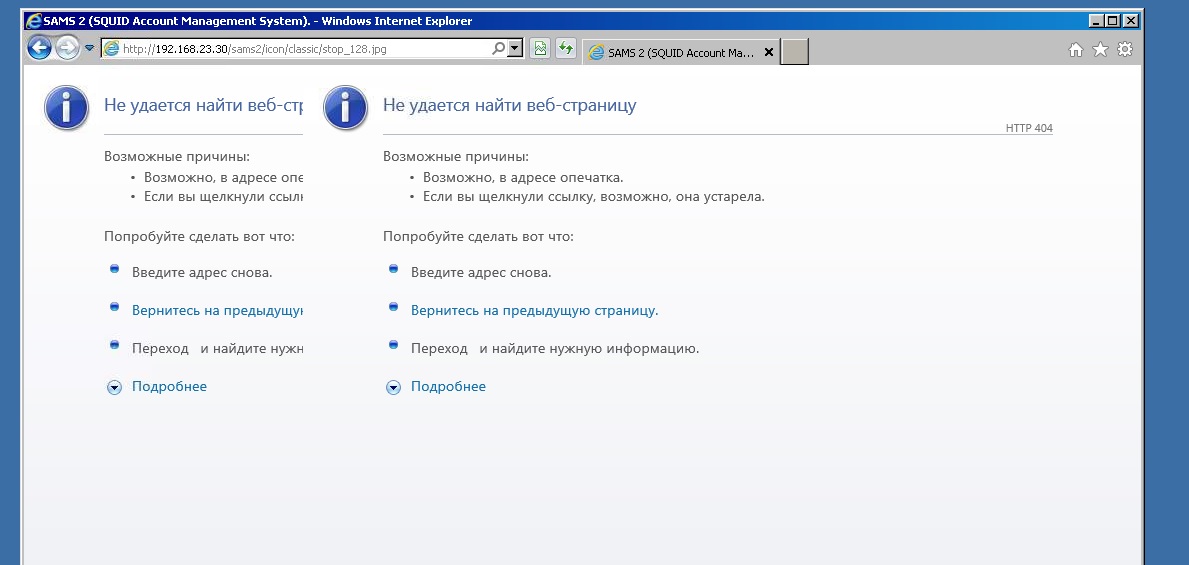Close the Internet Explorer window
Screen dimensions: 1189x565
[x=1131, y=20]
